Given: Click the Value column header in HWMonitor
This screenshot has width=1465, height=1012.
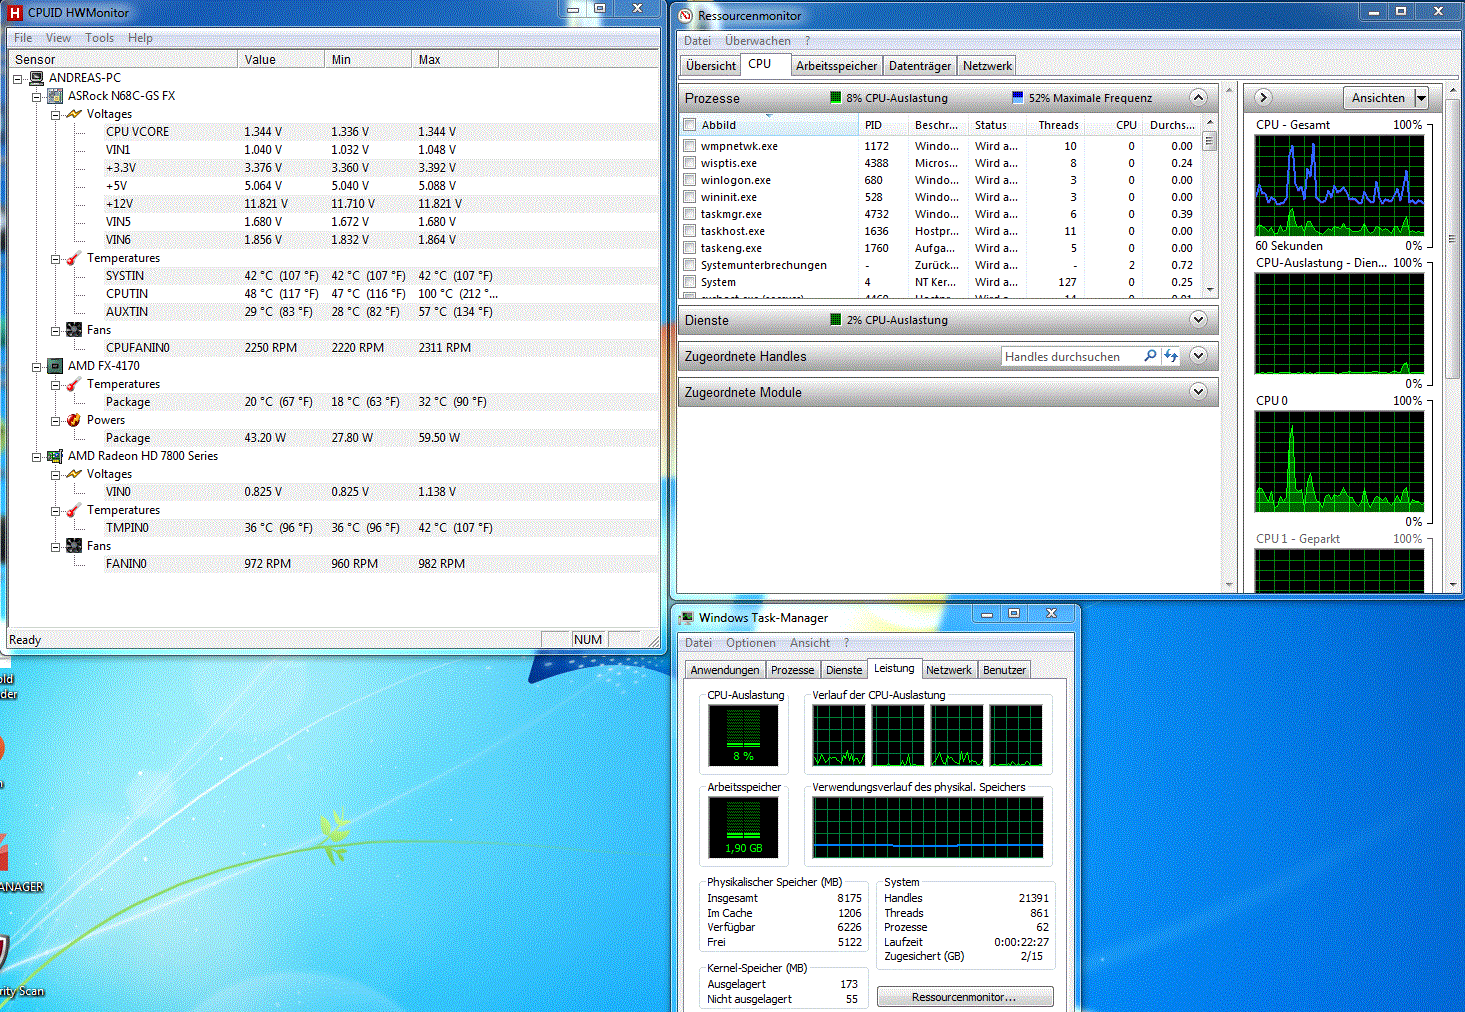Looking at the screenshot, I should pos(281,60).
